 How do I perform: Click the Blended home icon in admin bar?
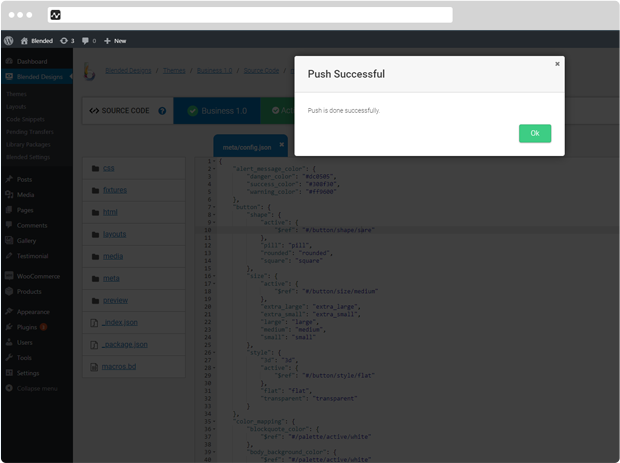pyautogui.click(x=24, y=41)
